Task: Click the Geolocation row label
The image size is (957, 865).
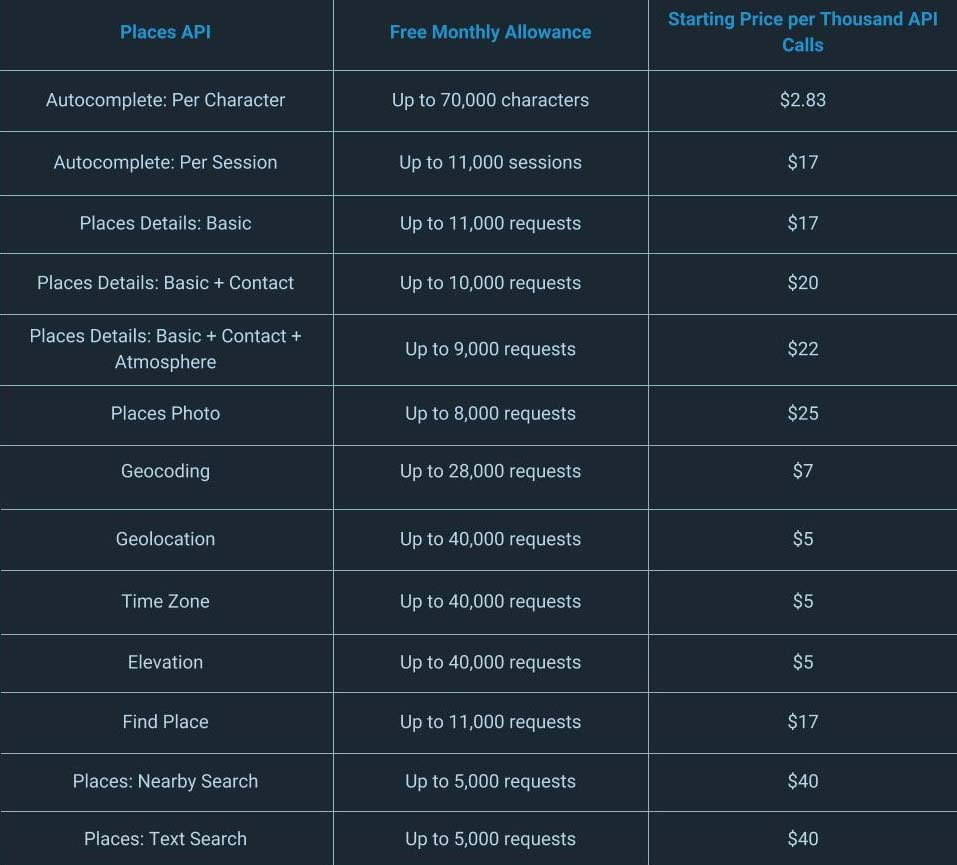Action: pos(165,538)
